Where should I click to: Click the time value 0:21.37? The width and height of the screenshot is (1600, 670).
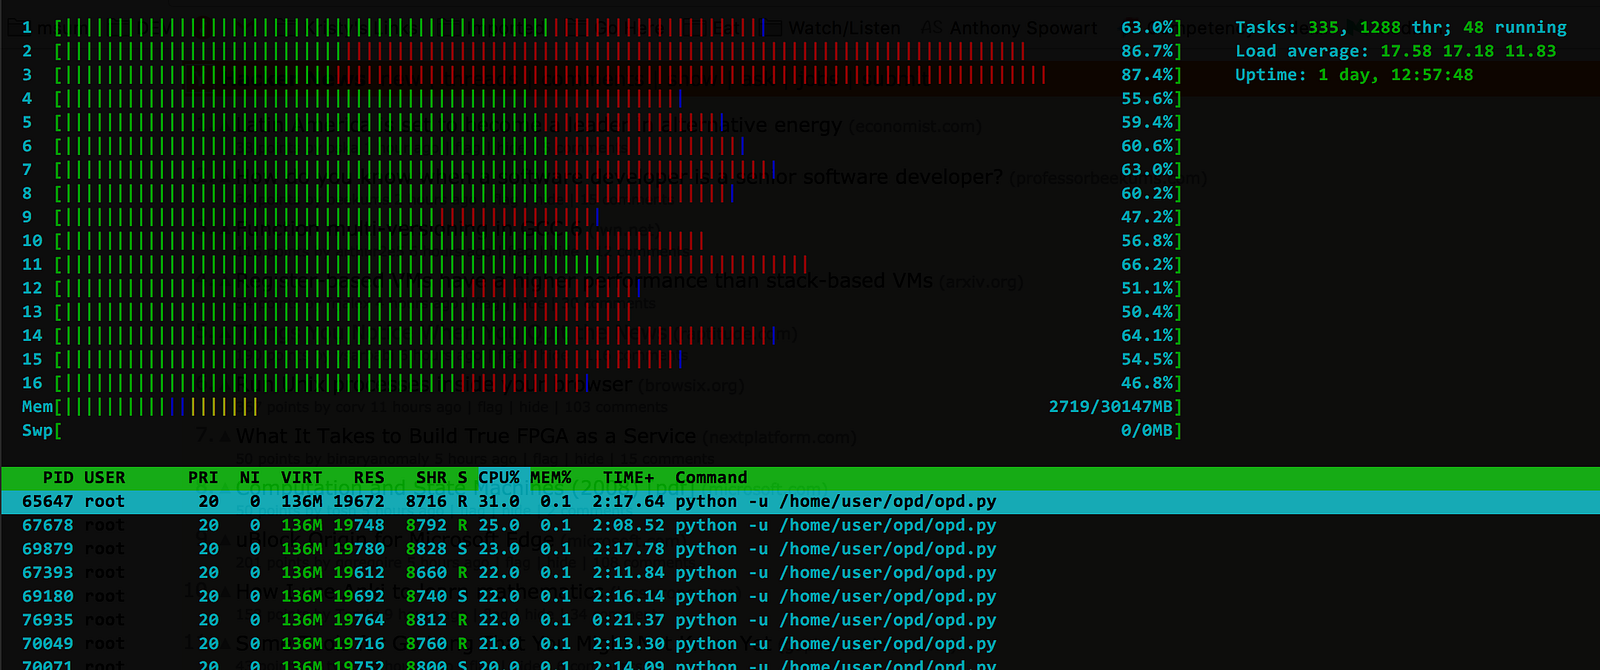(x=628, y=620)
